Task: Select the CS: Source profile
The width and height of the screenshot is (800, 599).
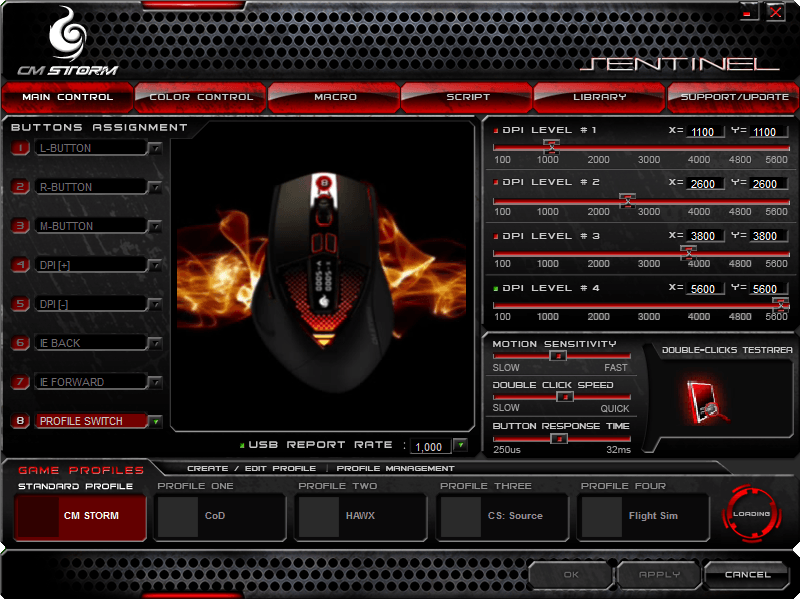Action: tap(503, 516)
